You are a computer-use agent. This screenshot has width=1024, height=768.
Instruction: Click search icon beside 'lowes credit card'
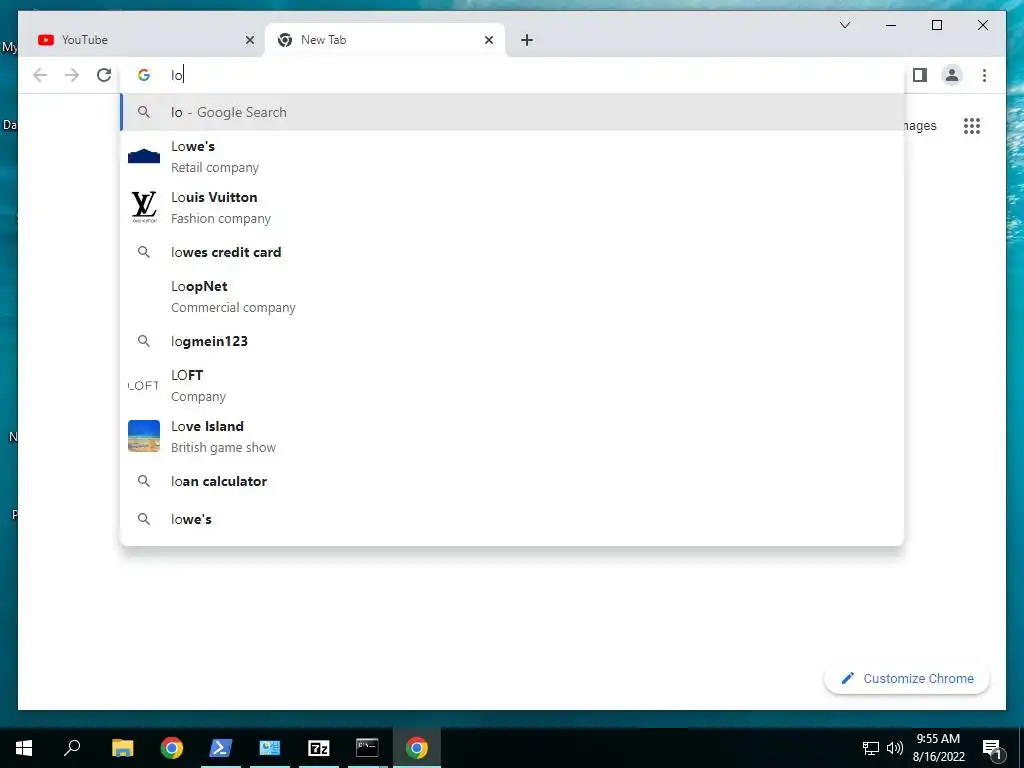[x=144, y=252]
